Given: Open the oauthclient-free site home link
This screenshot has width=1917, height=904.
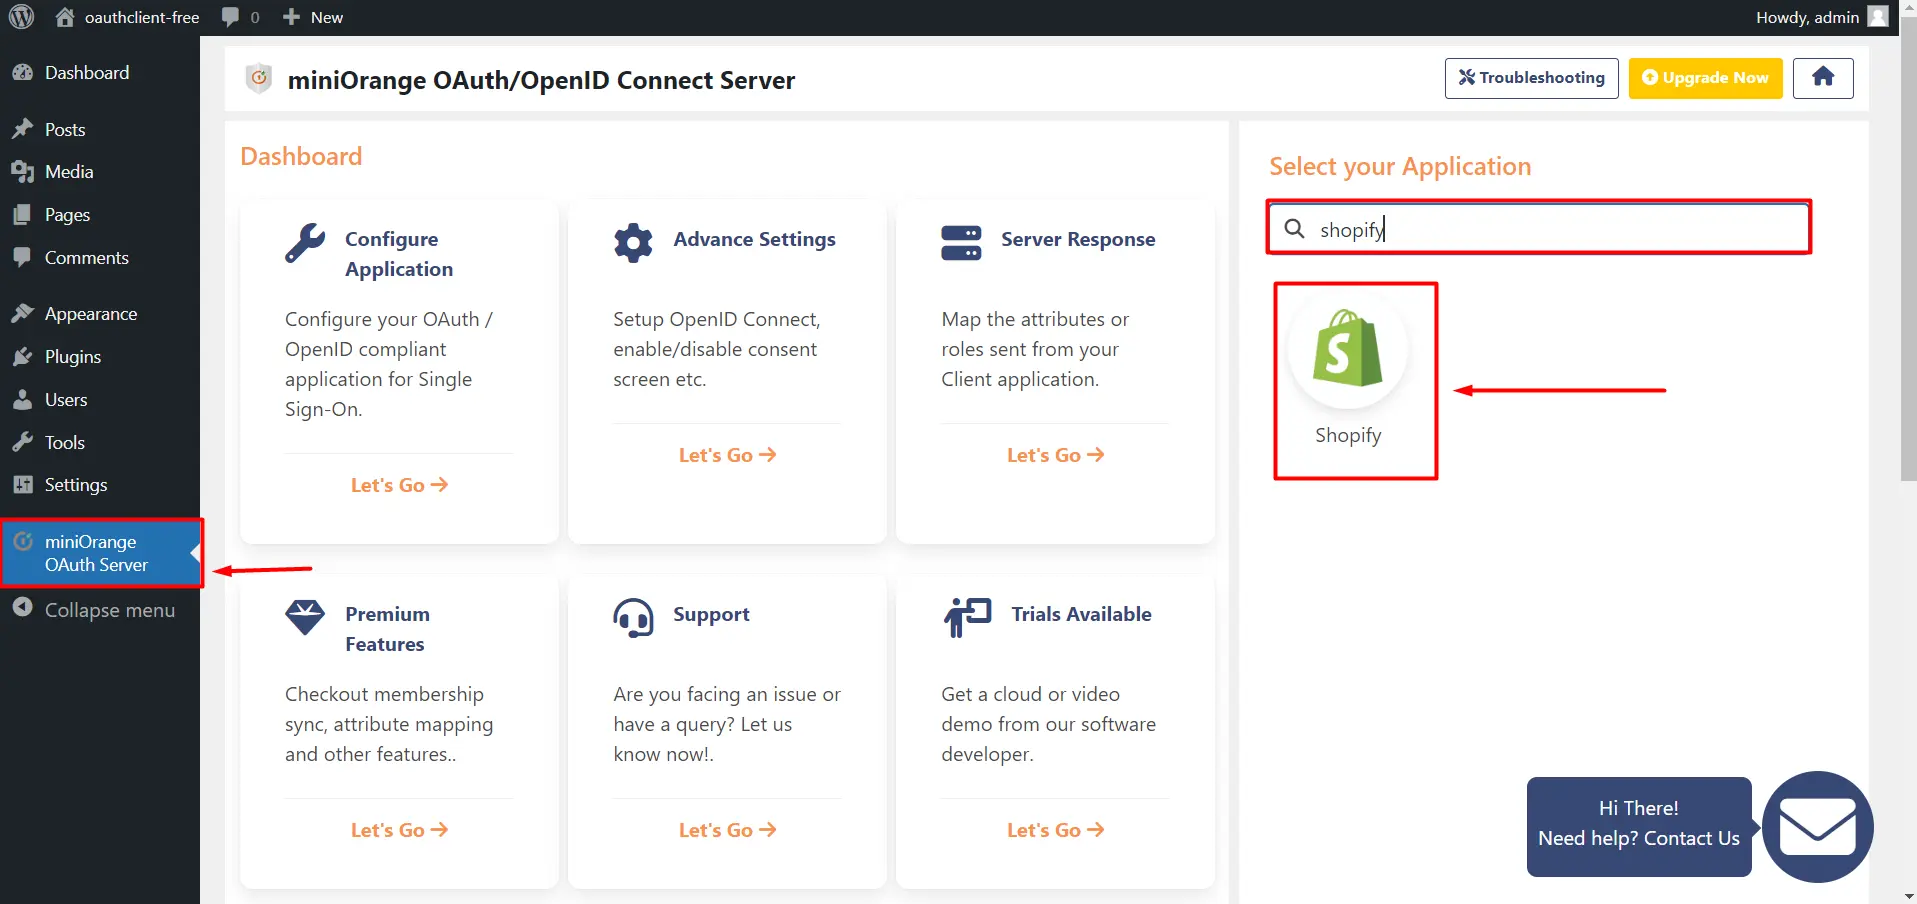Looking at the screenshot, I should pos(127,17).
